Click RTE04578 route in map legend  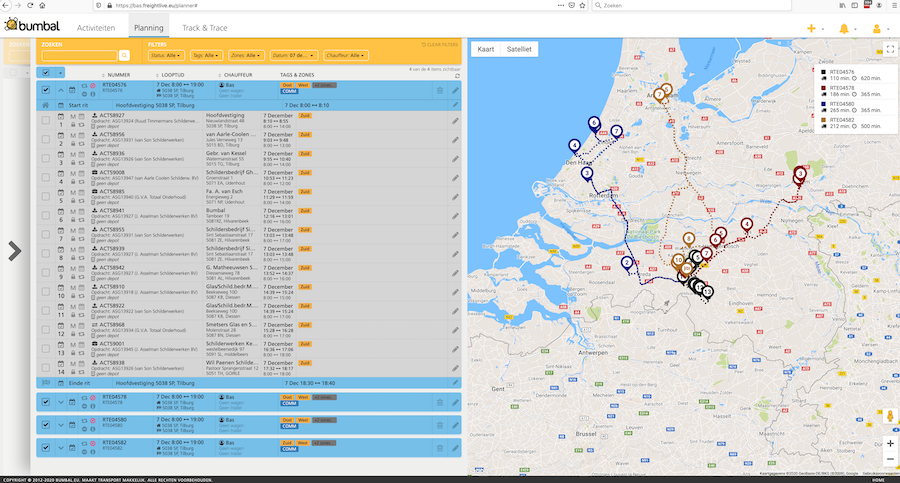(851, 91)
